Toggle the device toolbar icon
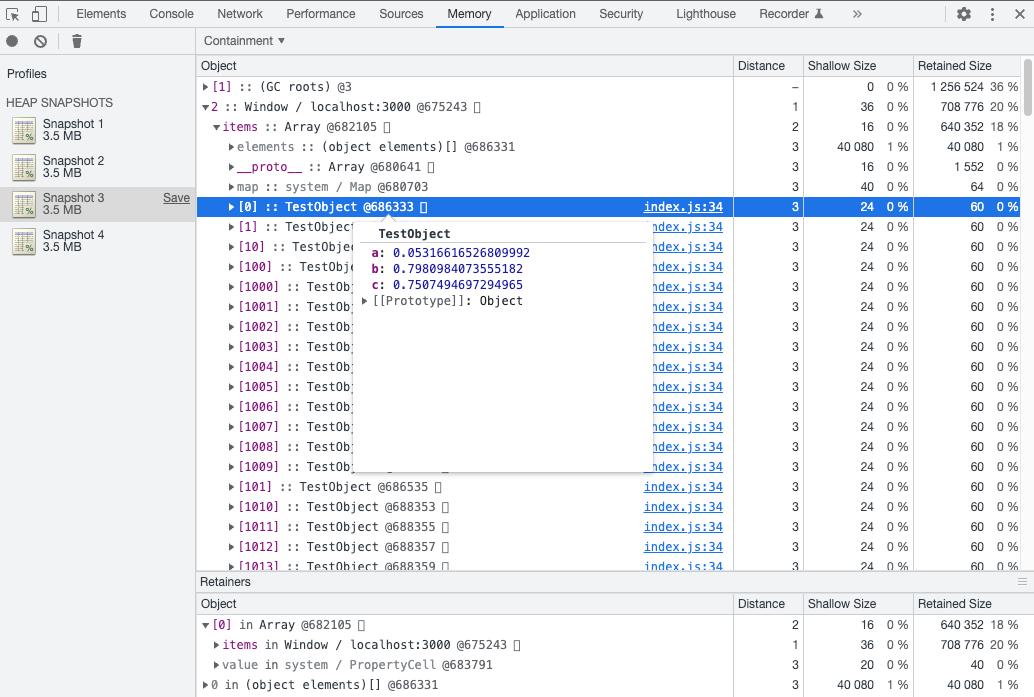 [39, 14]
